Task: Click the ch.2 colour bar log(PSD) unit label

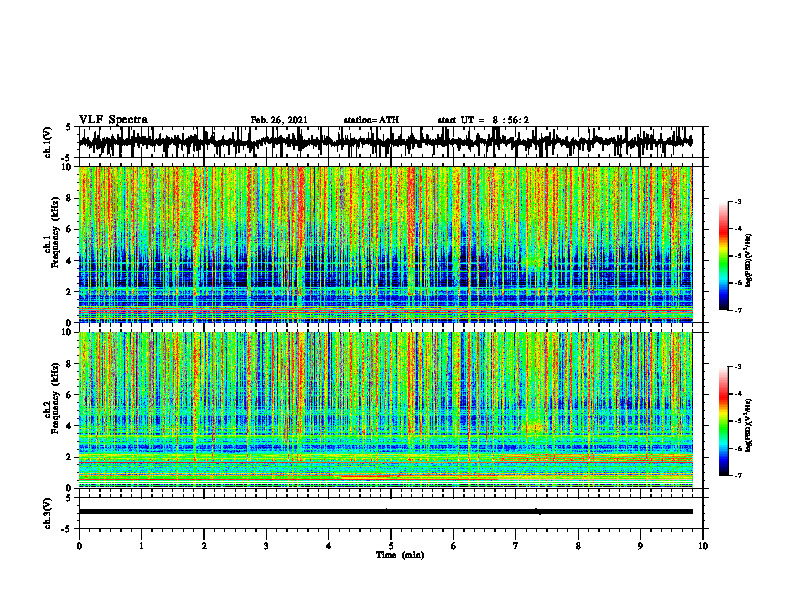Action: 749,424
